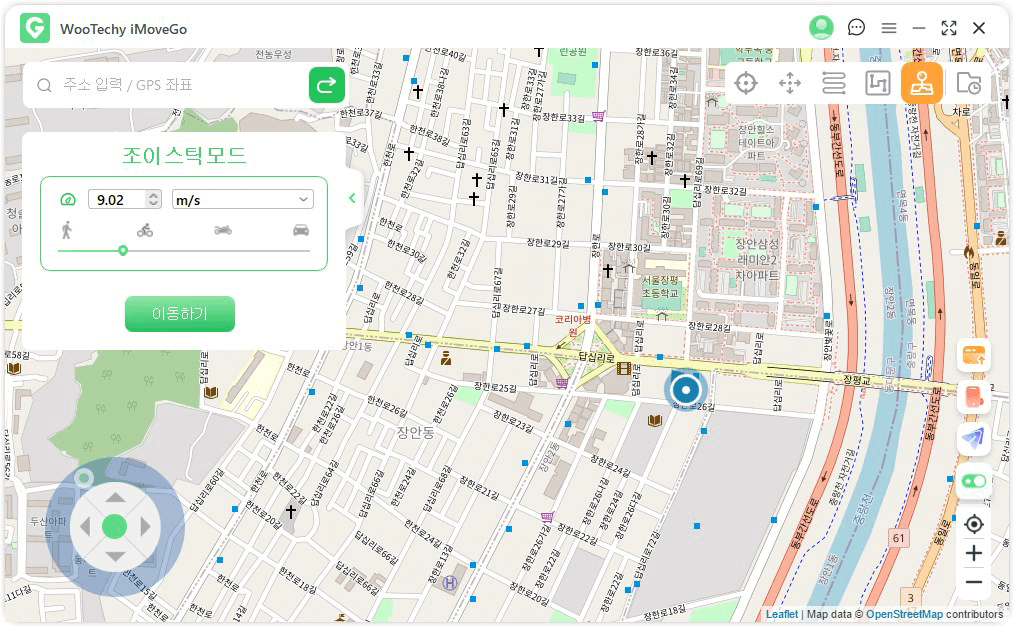Activate the orange joystick mode icon
The width and height of the screenshot is (1014, 627).
(x=921, y=84)
